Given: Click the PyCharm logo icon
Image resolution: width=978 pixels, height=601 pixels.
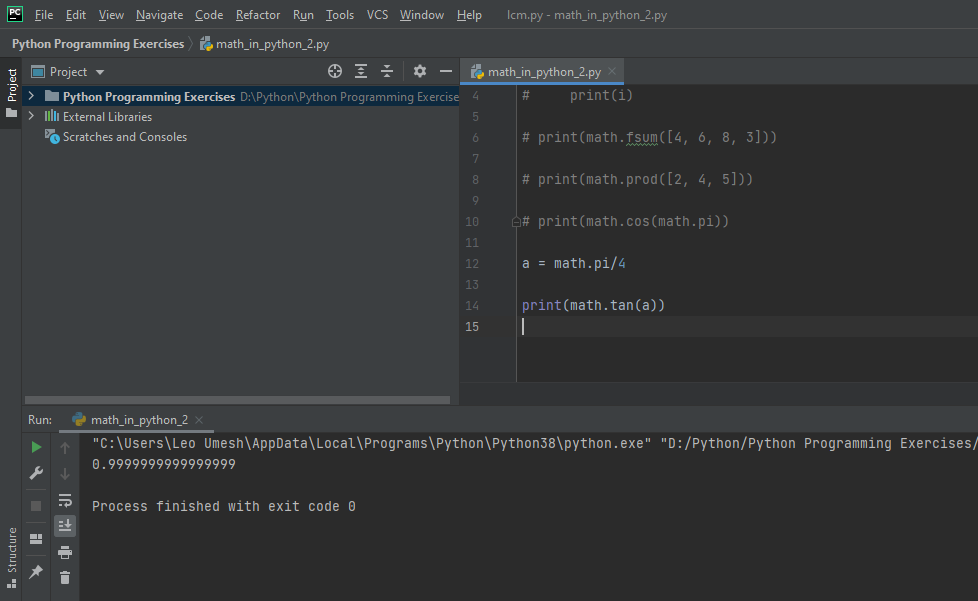Looking at the screenshot, I should coord(14,14).
